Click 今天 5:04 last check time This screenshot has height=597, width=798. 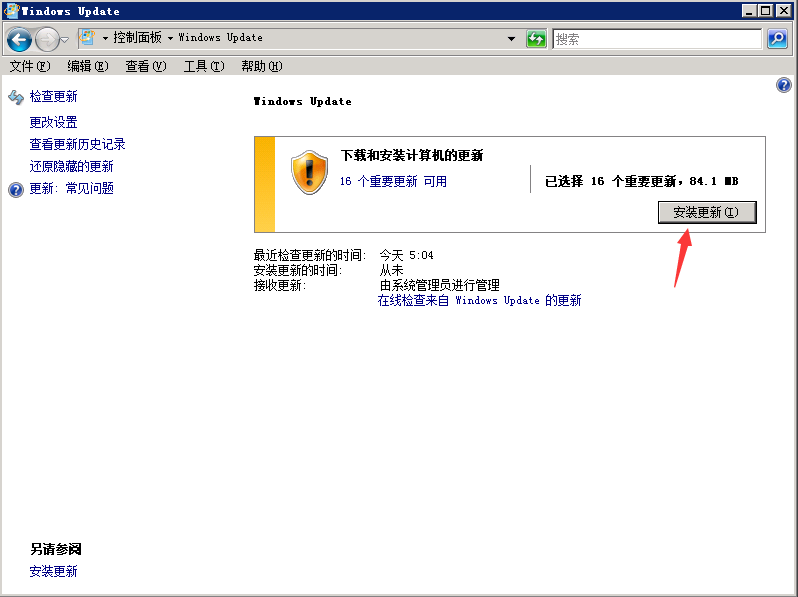coord(407,255)
